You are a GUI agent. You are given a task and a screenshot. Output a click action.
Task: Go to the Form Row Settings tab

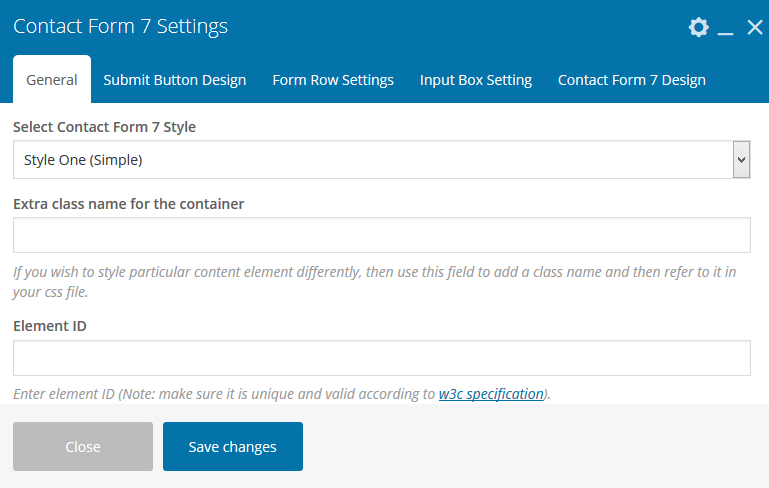(333, 80)
